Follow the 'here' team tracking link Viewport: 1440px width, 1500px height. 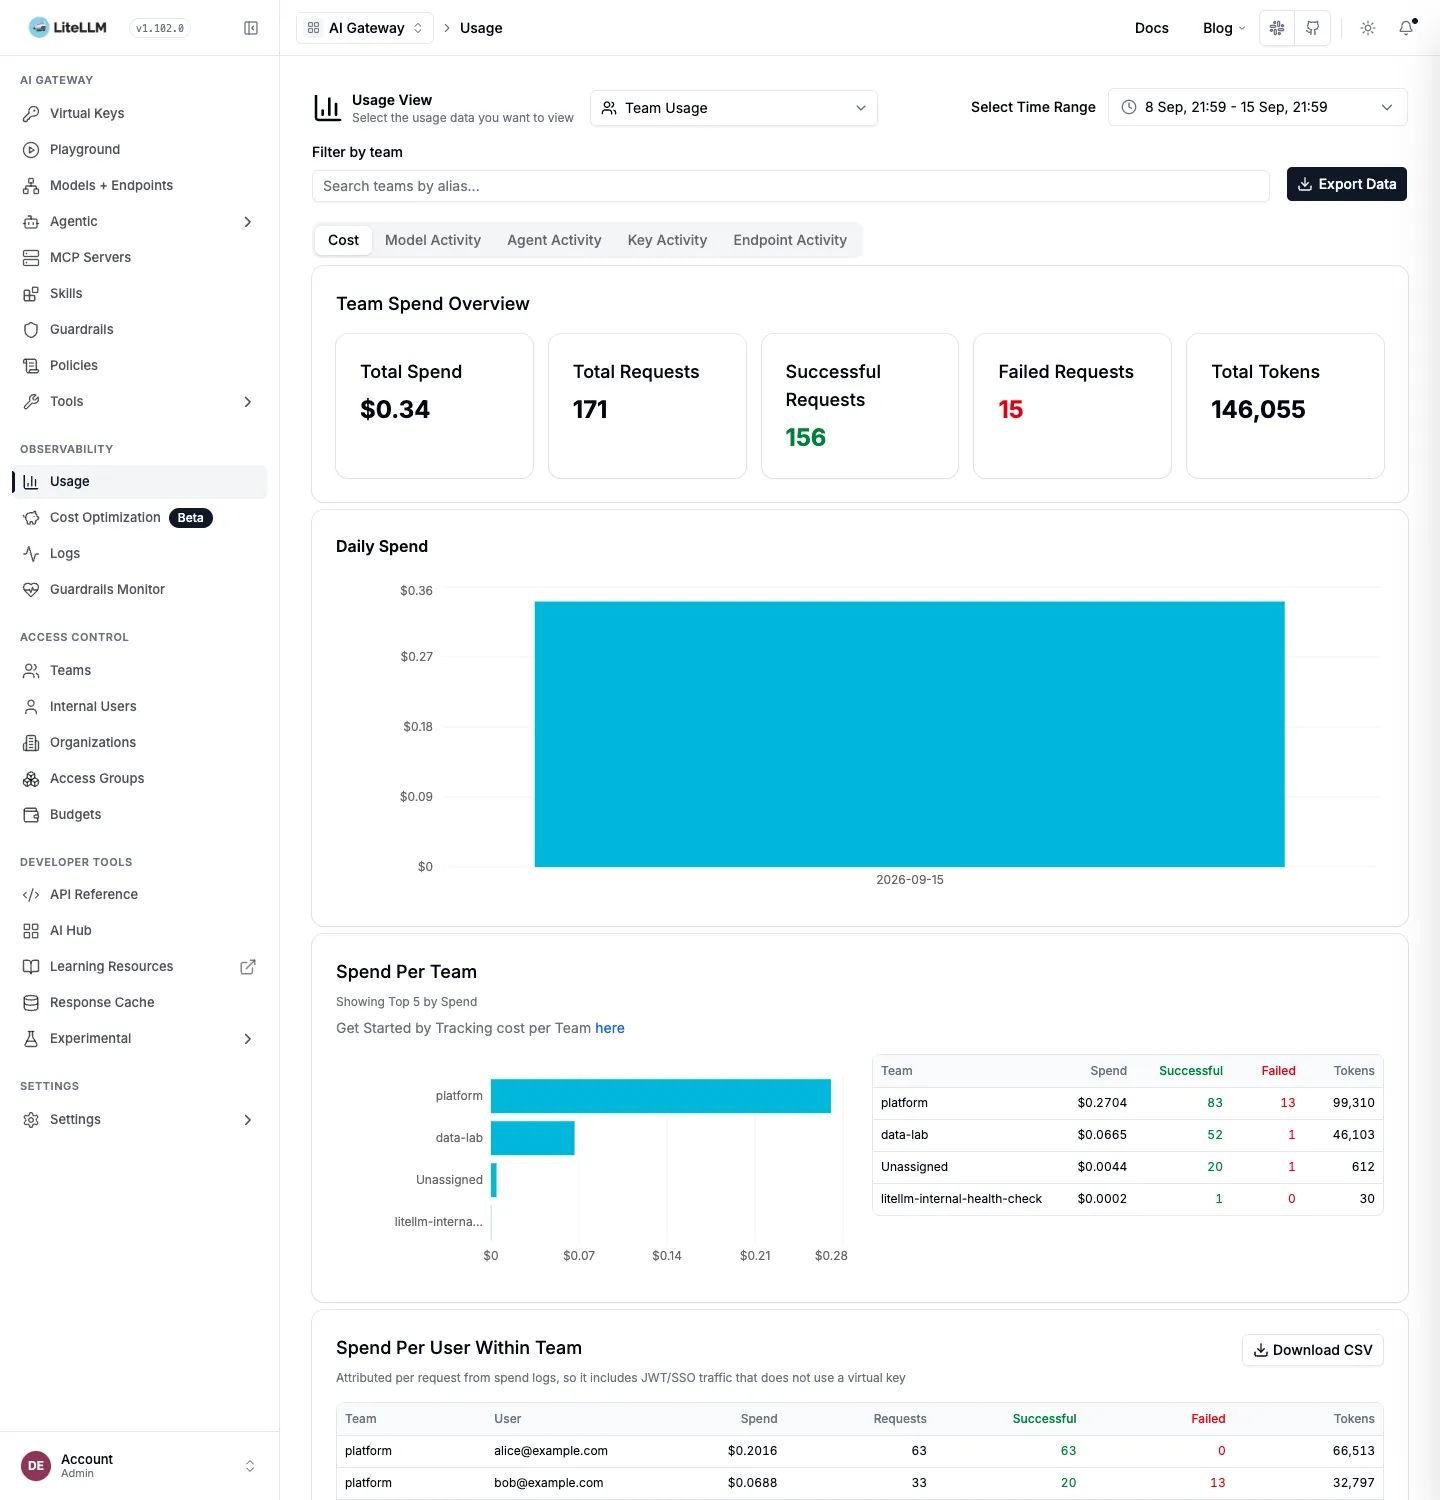coord(610,1028)
